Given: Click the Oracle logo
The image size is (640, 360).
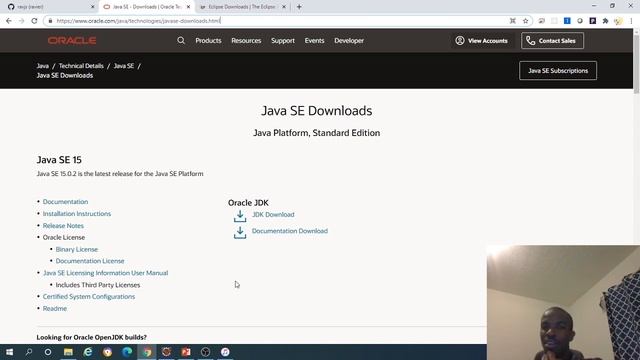Looking at the screenshot, I should [x=72, y=40].
